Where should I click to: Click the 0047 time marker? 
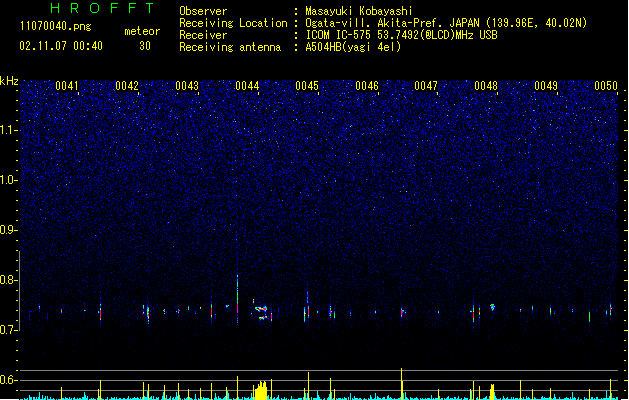(x=426, y=86)
